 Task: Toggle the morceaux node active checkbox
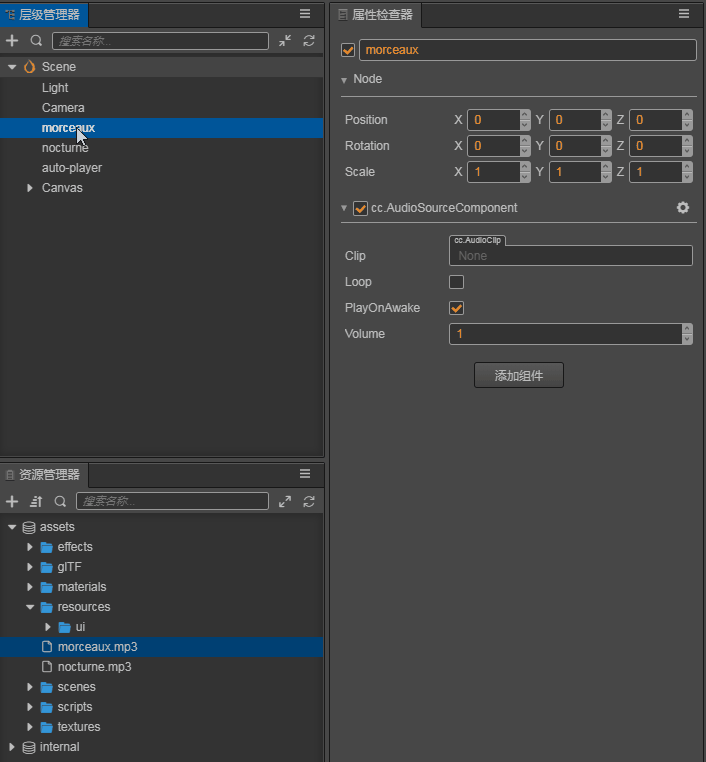click(348, 50)
